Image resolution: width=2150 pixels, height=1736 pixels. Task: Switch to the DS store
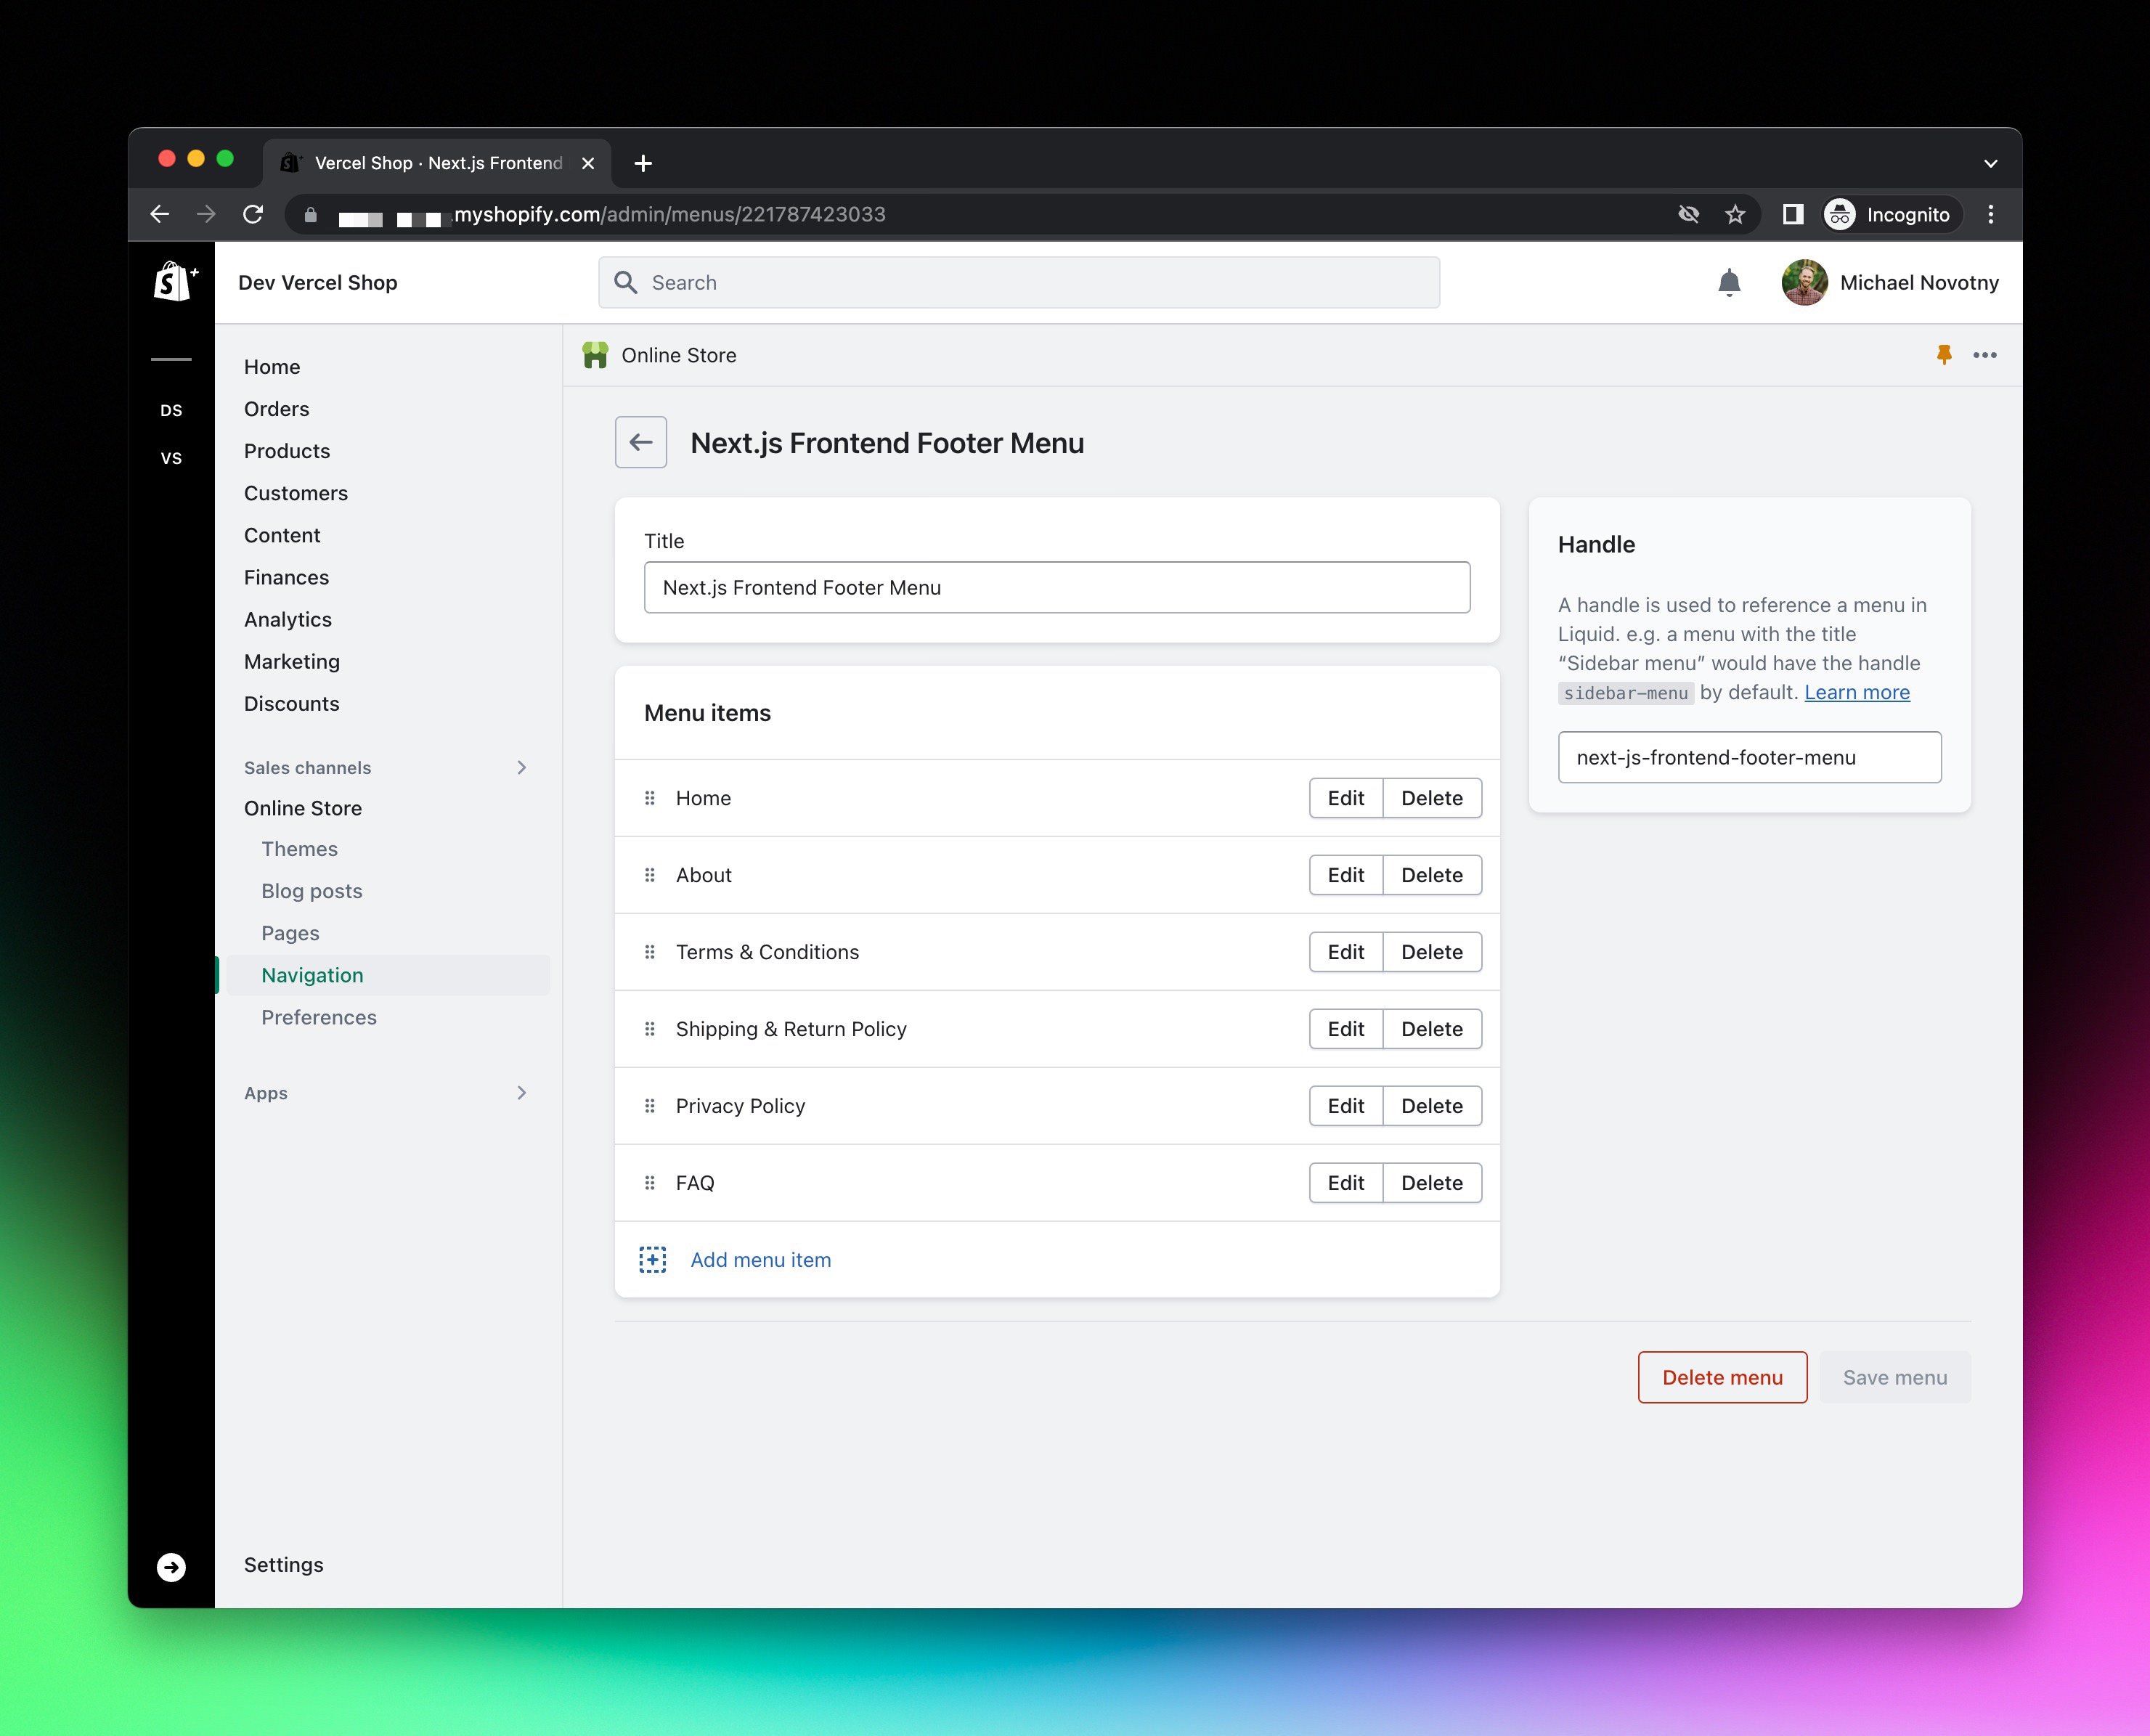pyautogui.click(x=171, y=410)
